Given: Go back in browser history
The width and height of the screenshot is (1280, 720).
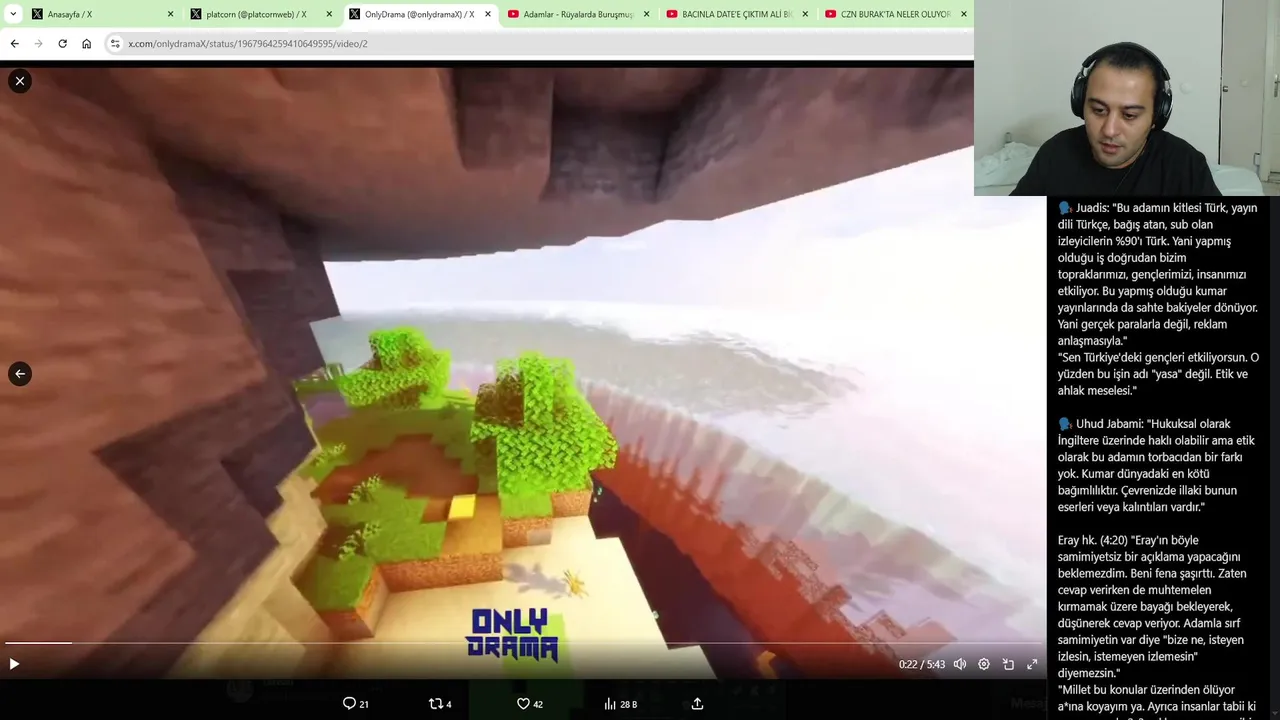Looking at the screenshot, I should tap(14, 44).
